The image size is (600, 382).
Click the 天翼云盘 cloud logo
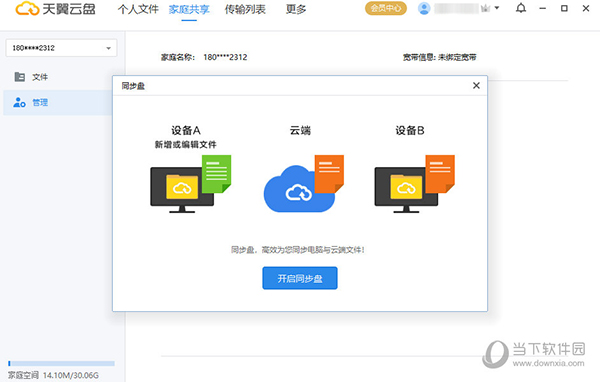coord(27,8)
